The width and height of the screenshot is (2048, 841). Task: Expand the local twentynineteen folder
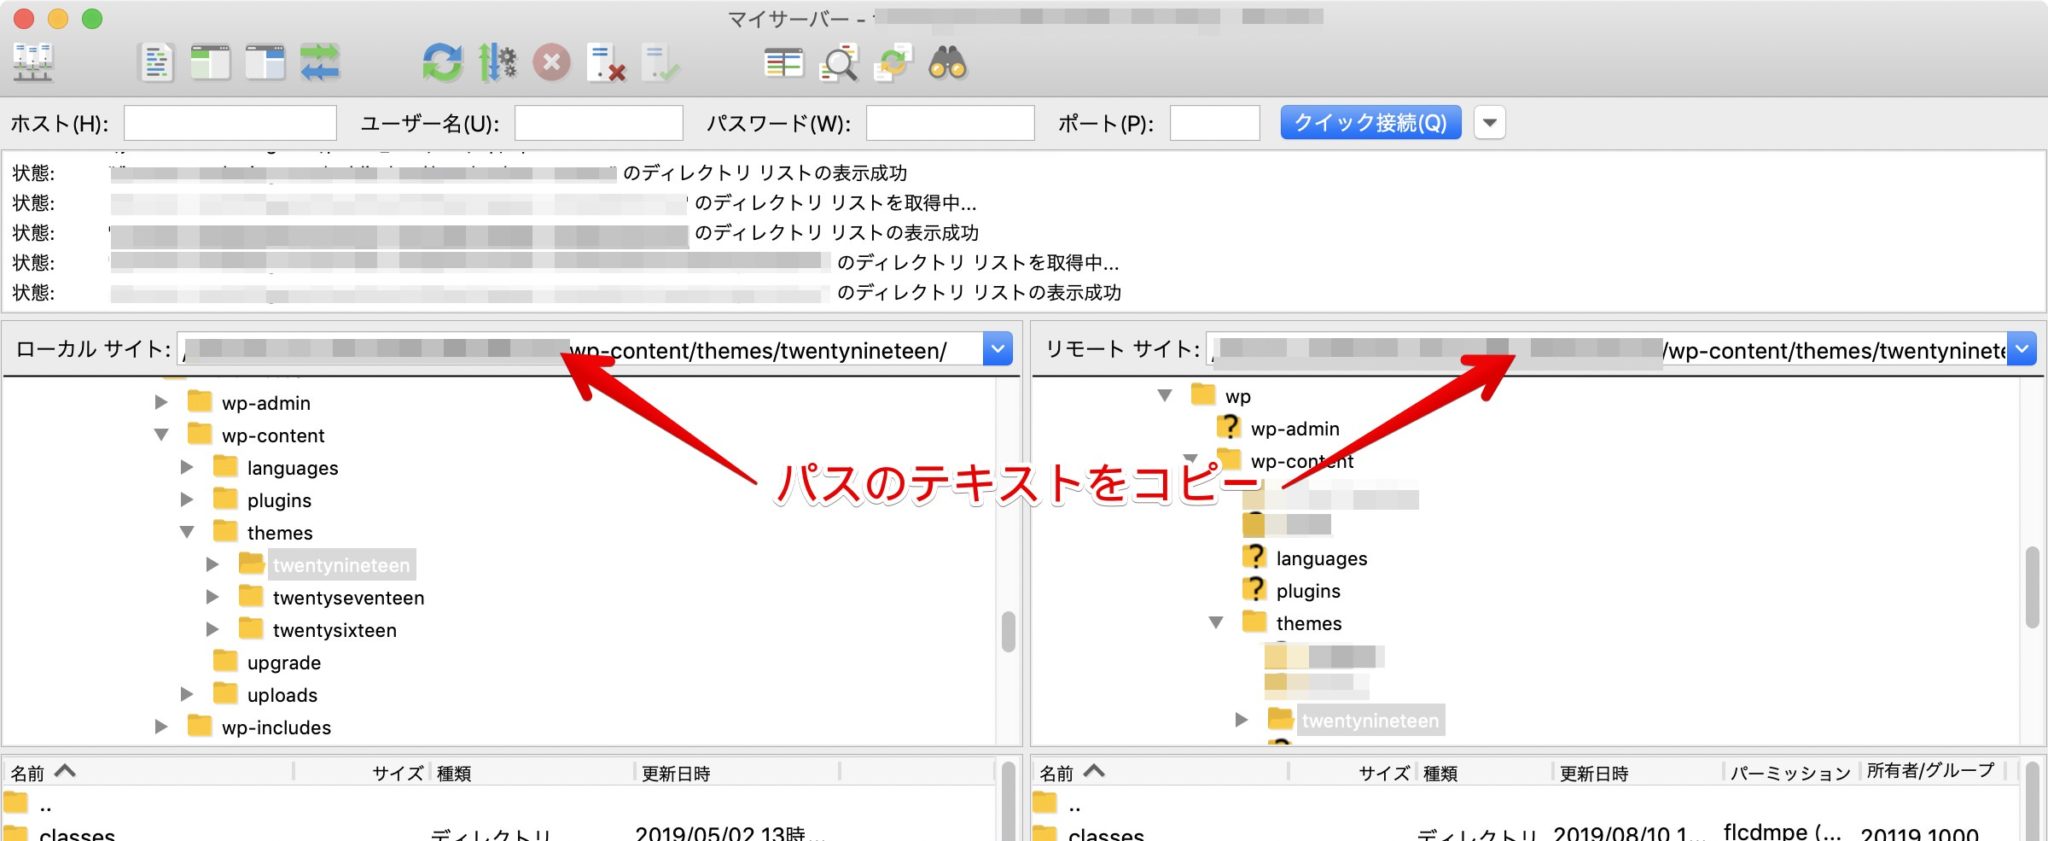point(212,564)
